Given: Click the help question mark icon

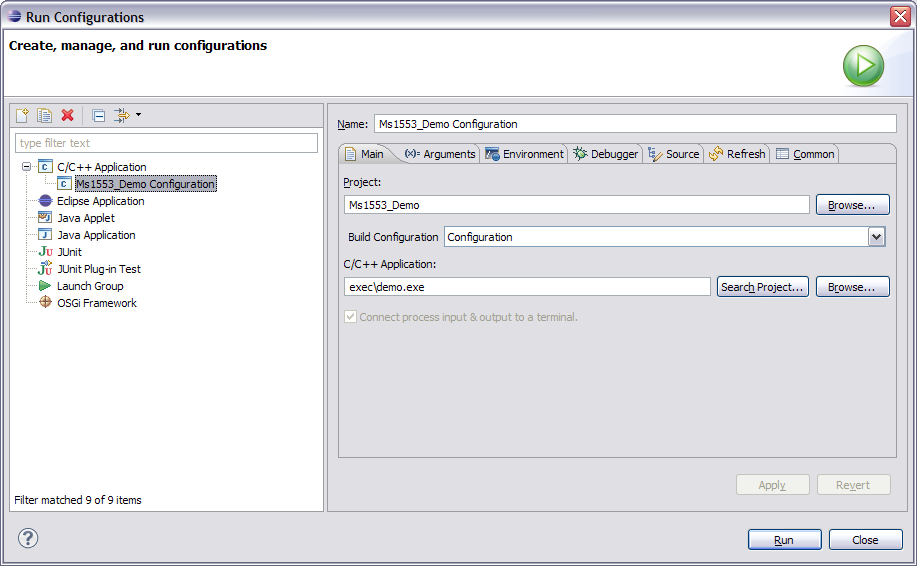Looking at the screenshot, I should click(x=27, y=538).
